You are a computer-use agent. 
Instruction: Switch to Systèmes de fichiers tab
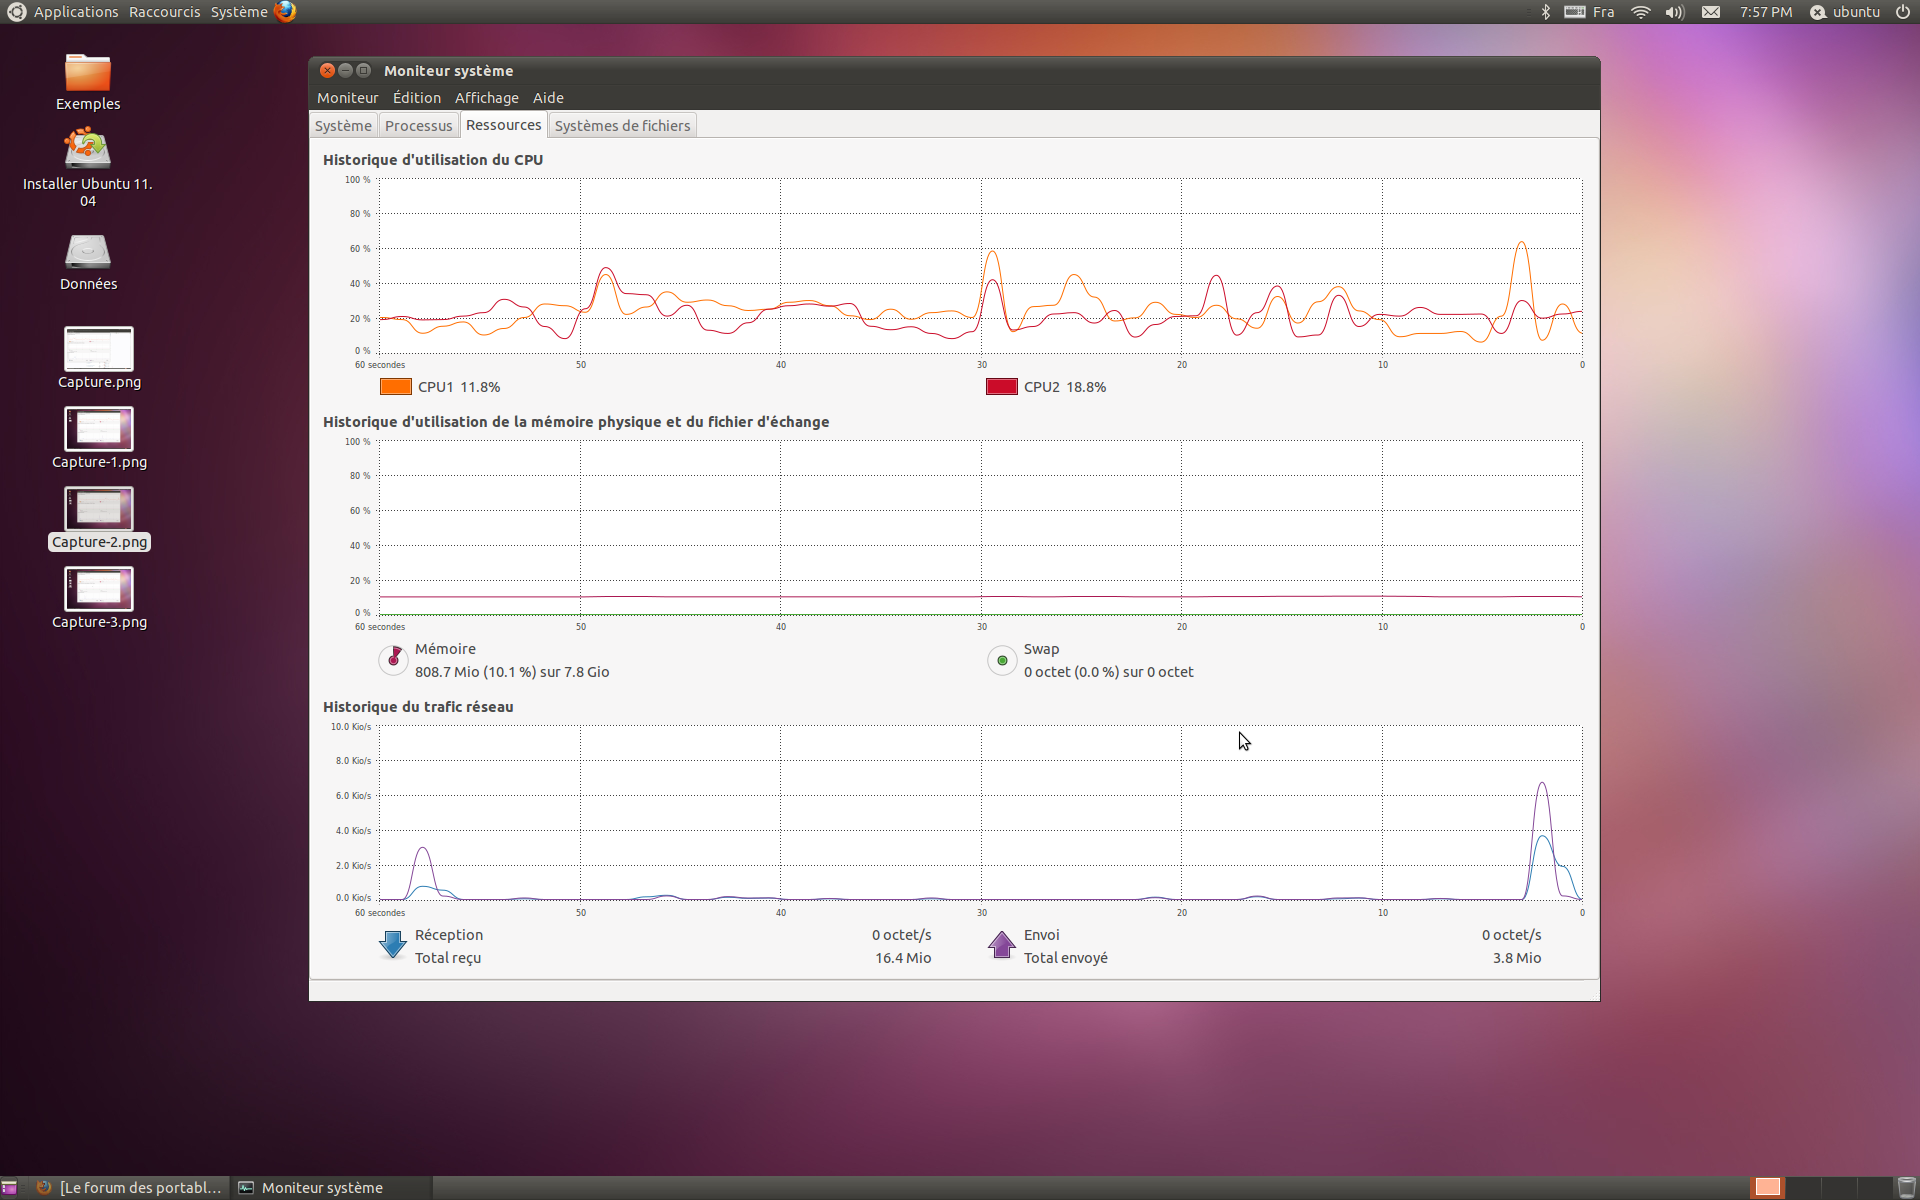coord(622,126)
